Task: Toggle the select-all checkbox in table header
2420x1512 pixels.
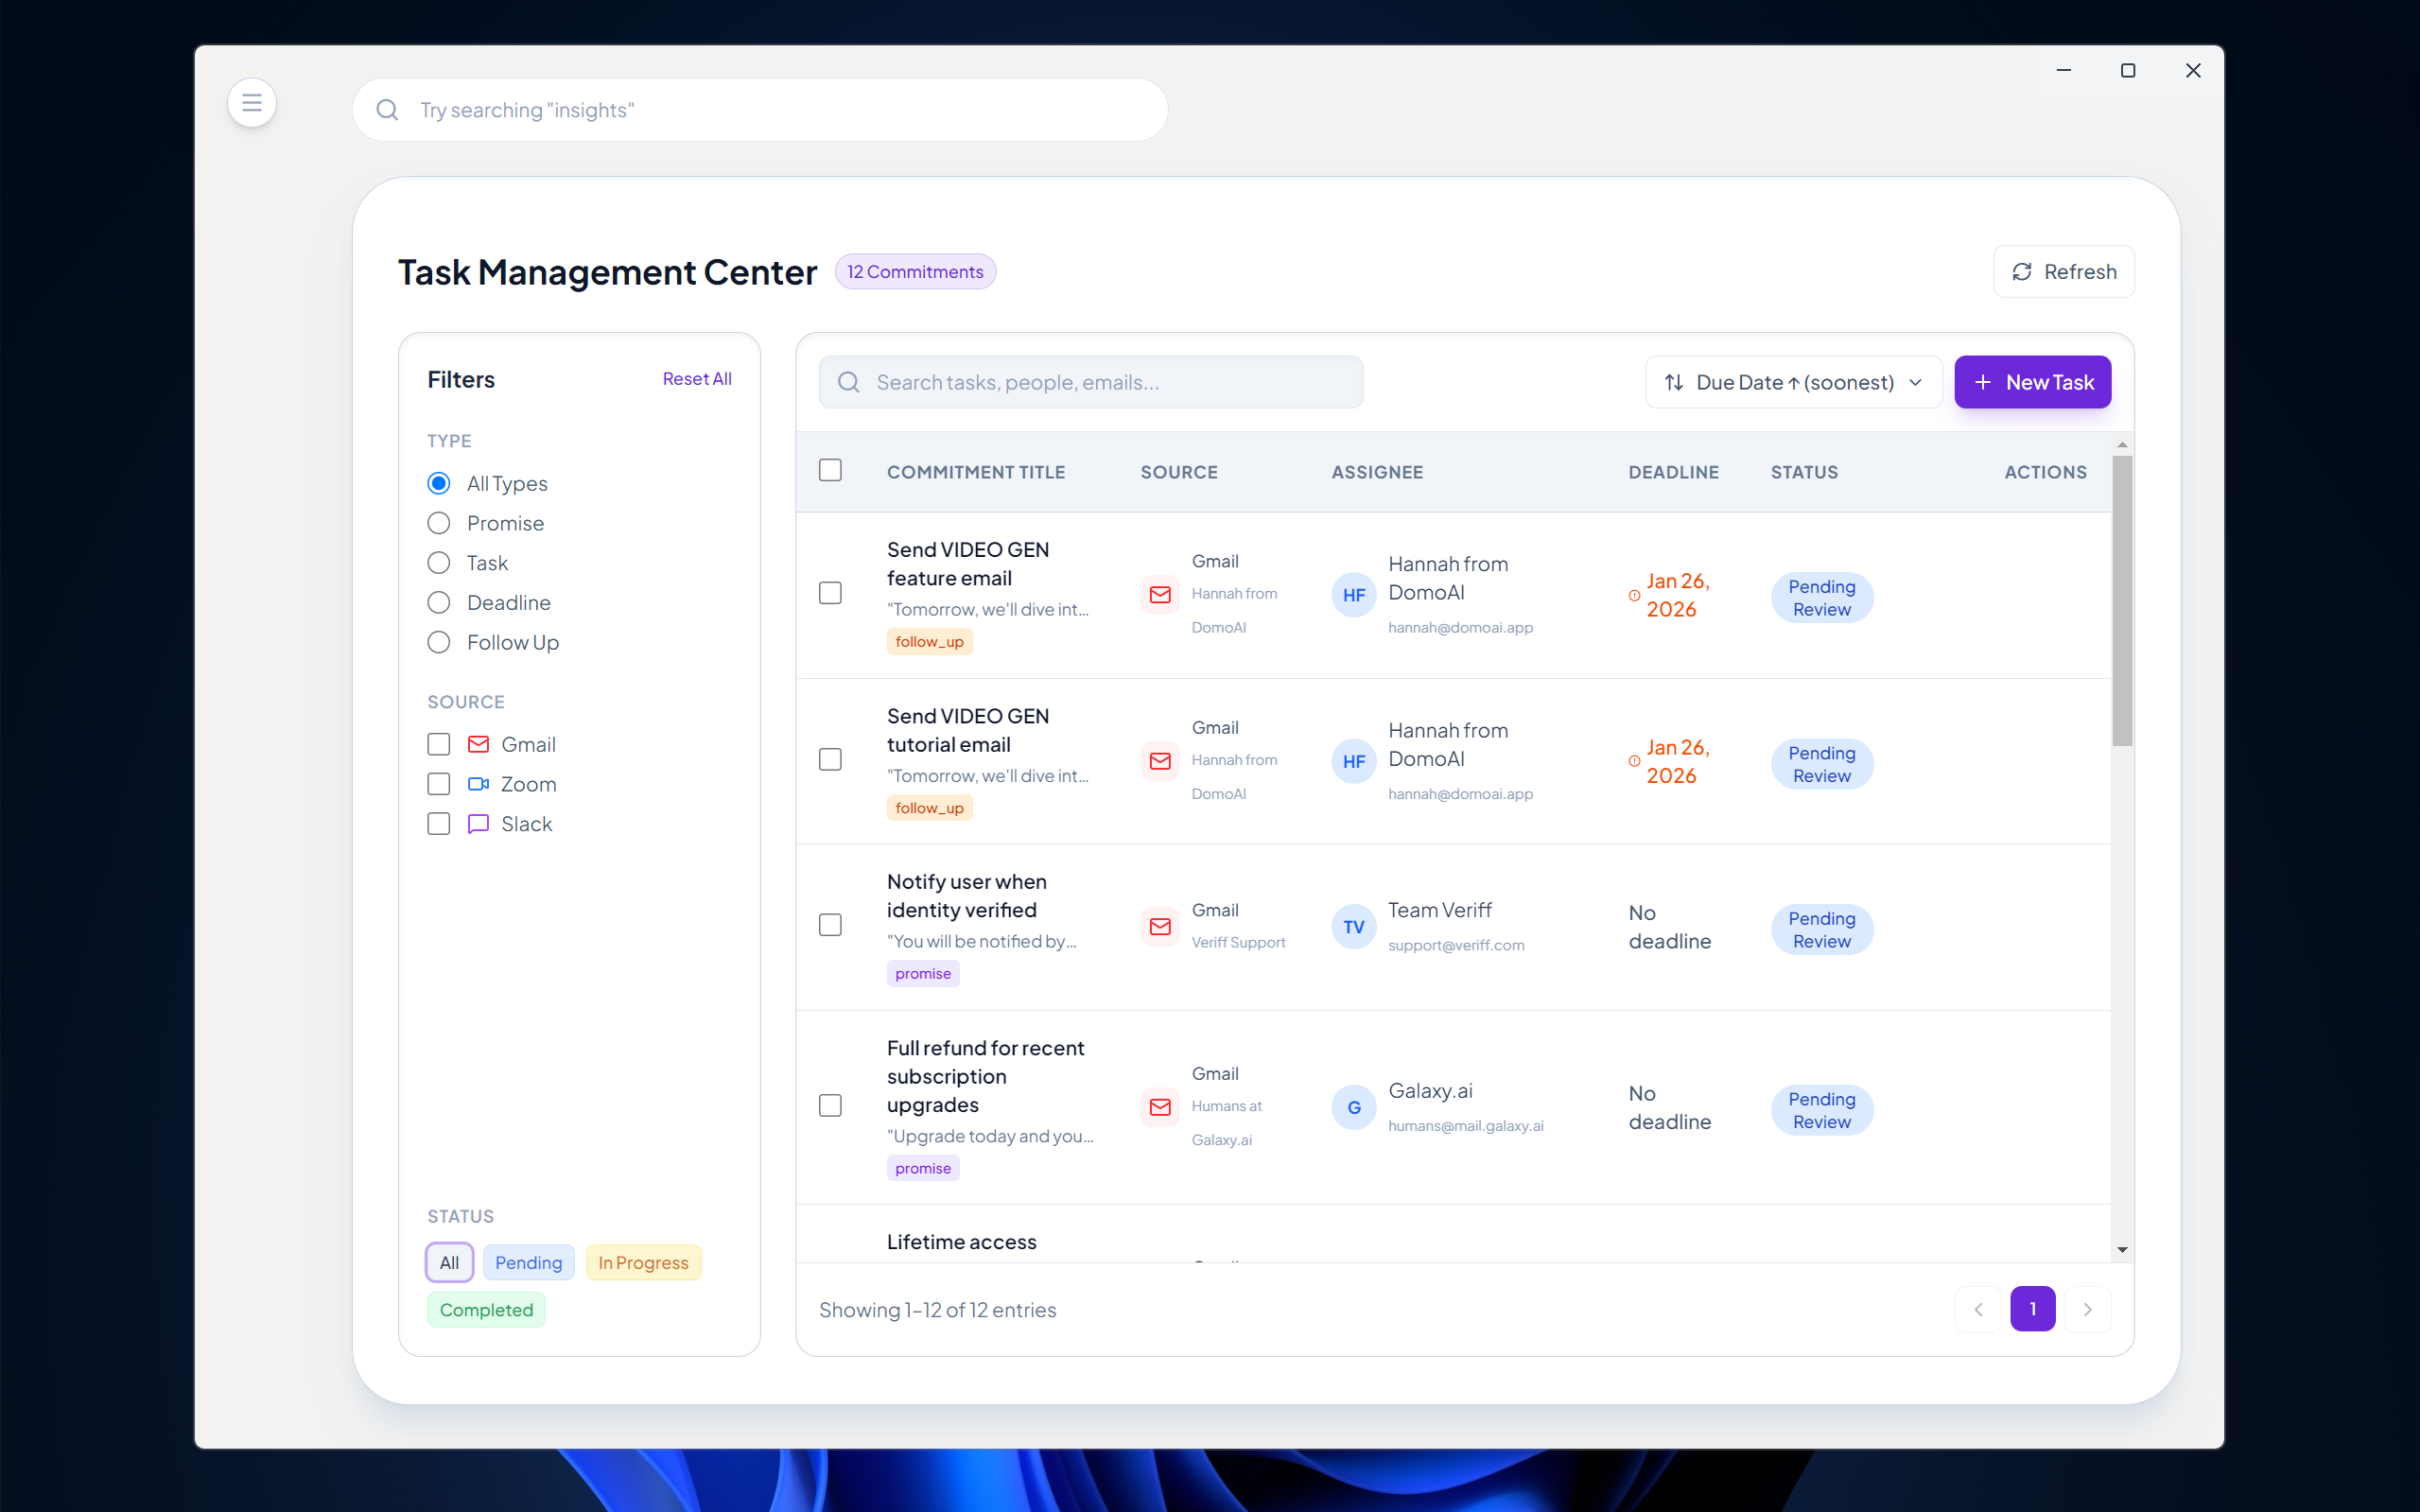Action: coord(830,471)
